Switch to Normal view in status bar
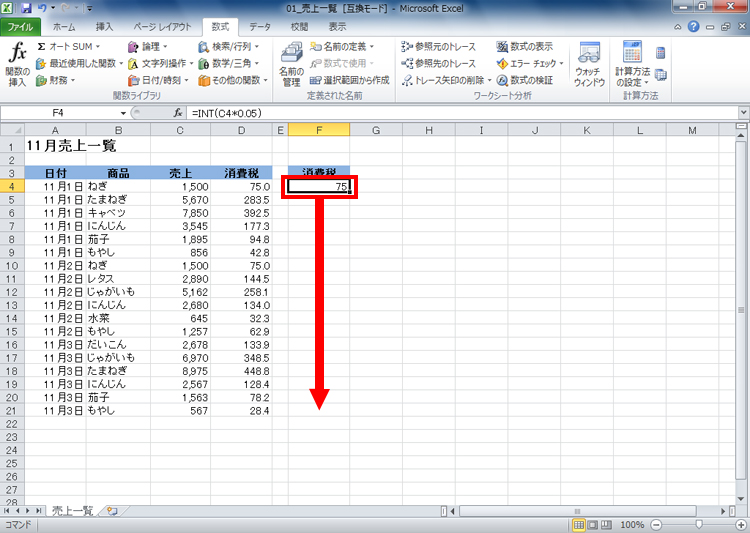Screen dimensions: 750x533 coord(579,525)
